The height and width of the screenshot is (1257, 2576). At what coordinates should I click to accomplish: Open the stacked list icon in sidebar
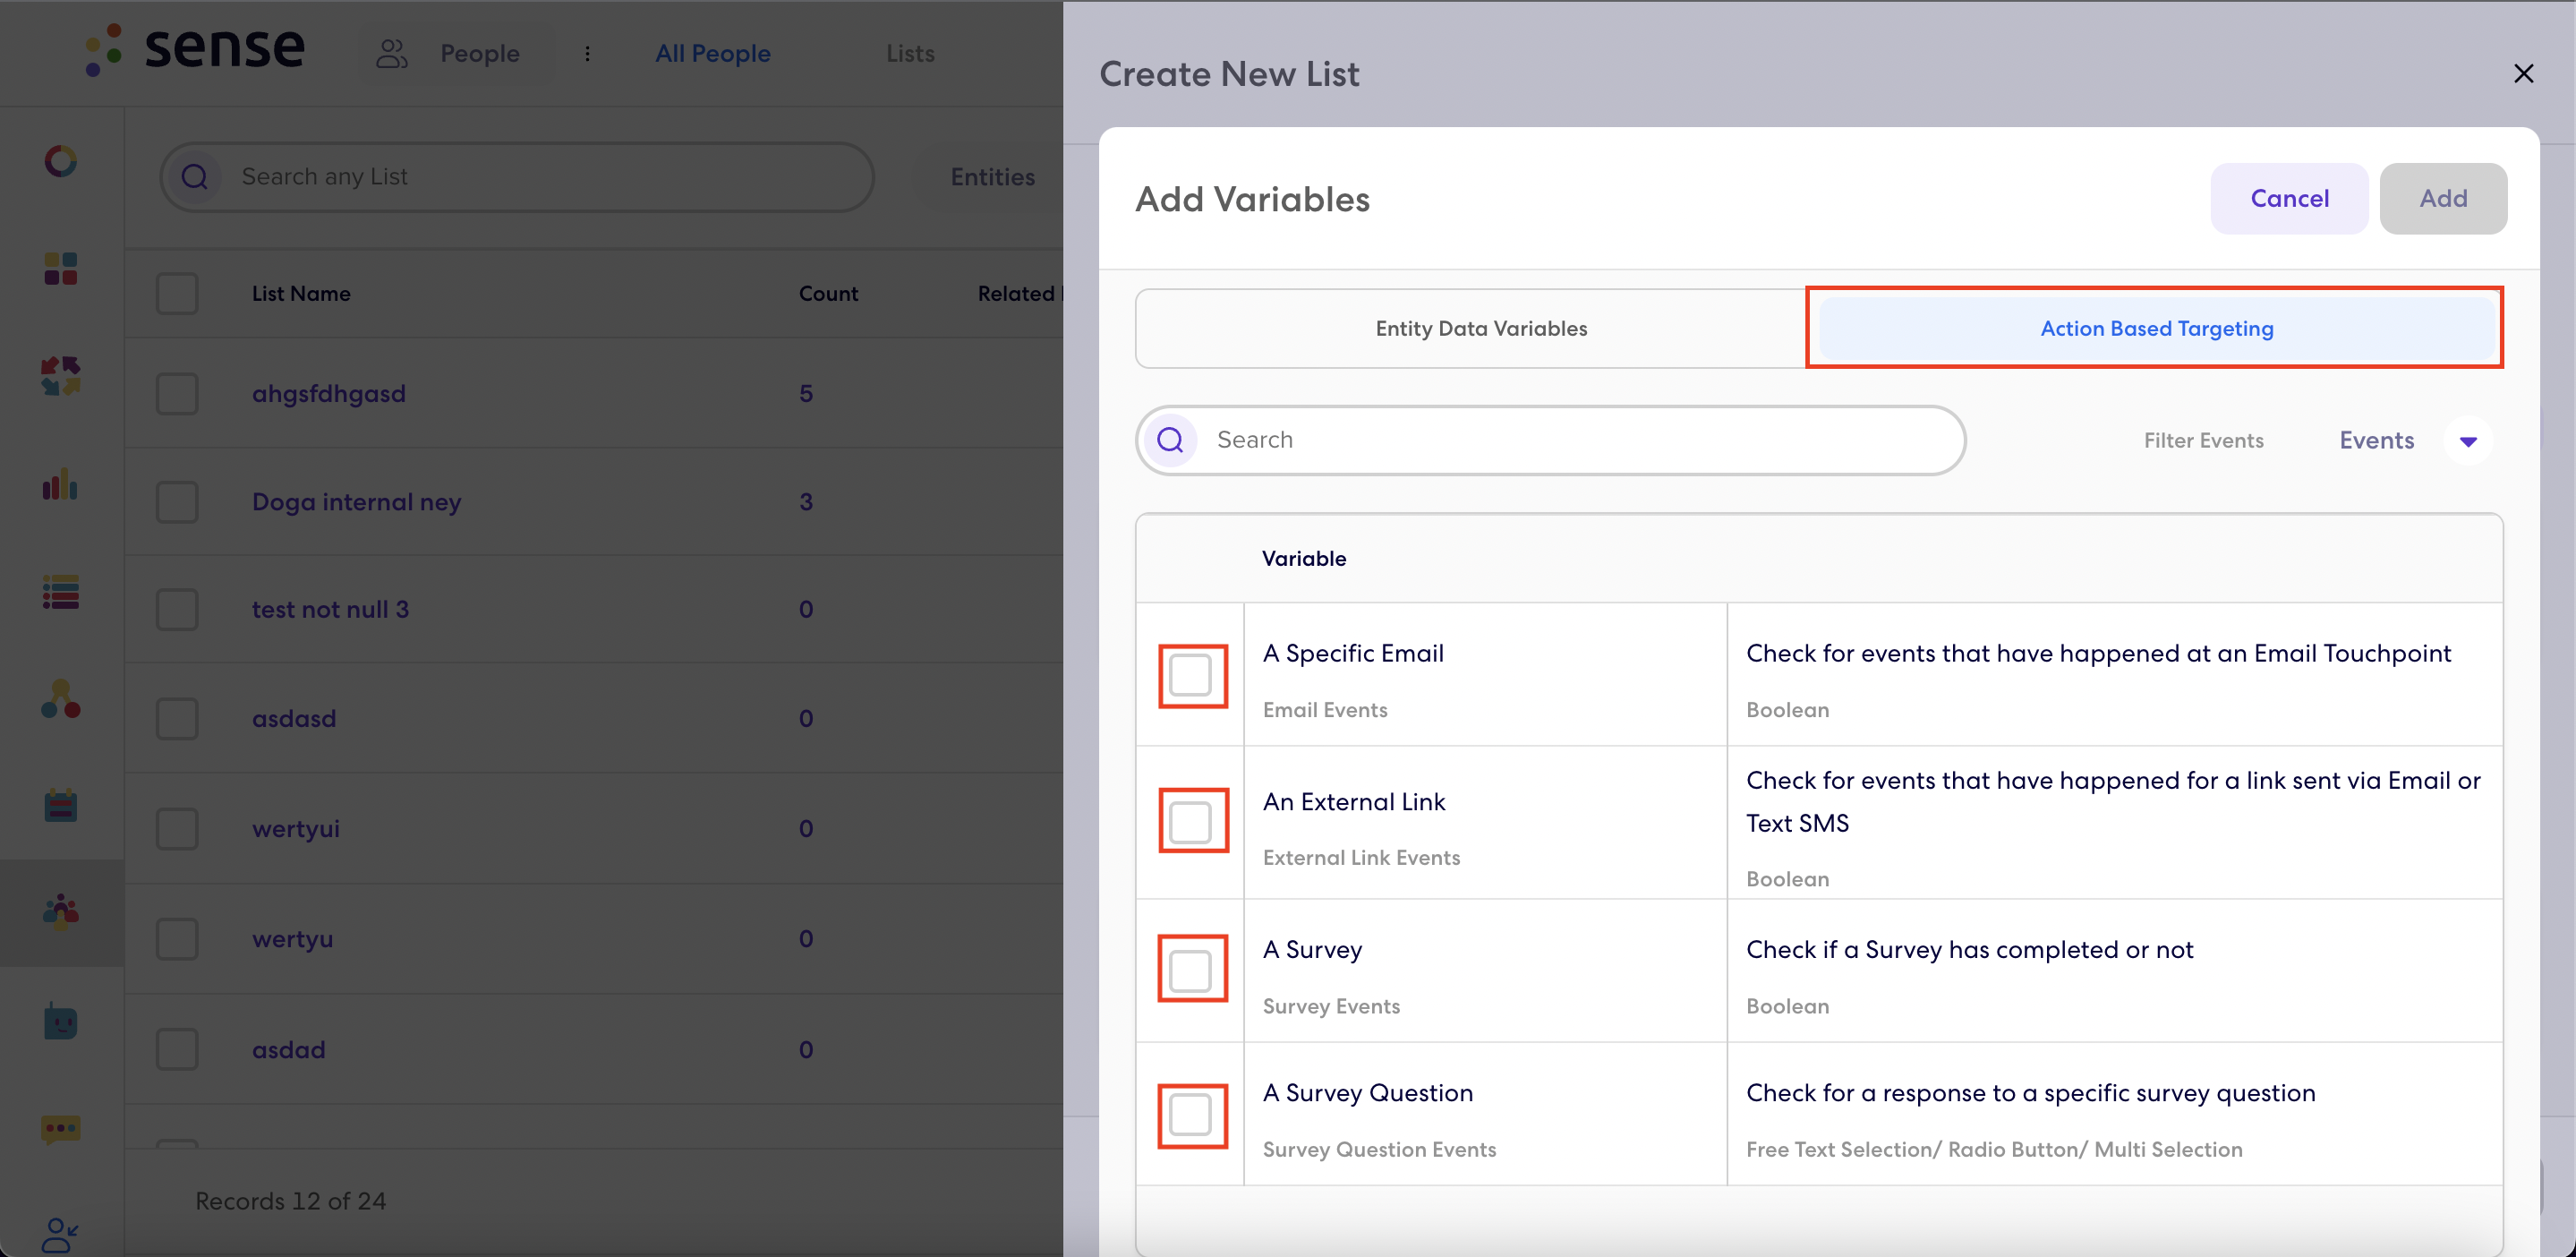(x=61, y=593)
